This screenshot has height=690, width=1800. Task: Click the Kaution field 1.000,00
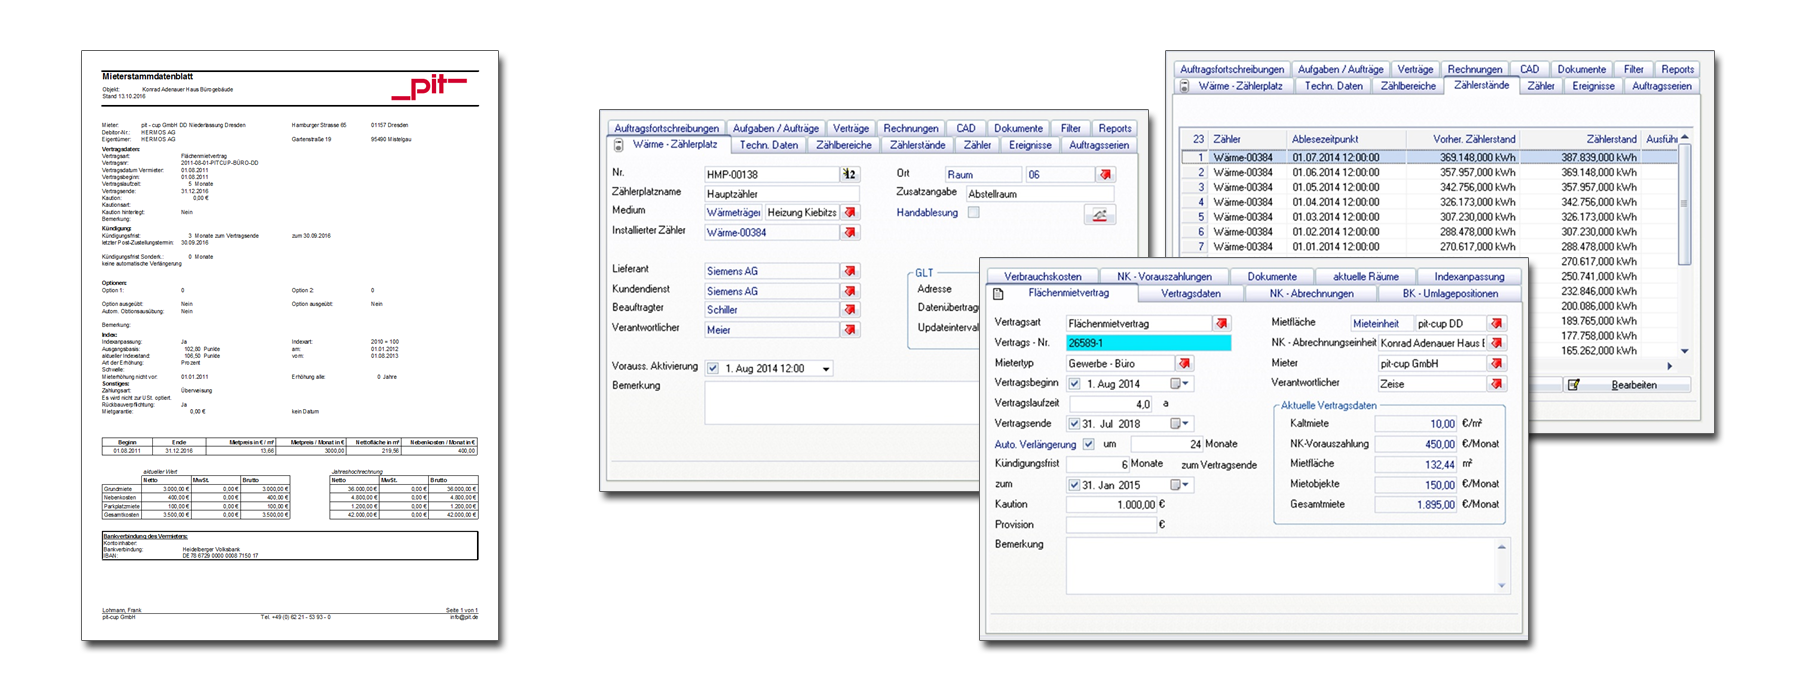point(1112,505)
